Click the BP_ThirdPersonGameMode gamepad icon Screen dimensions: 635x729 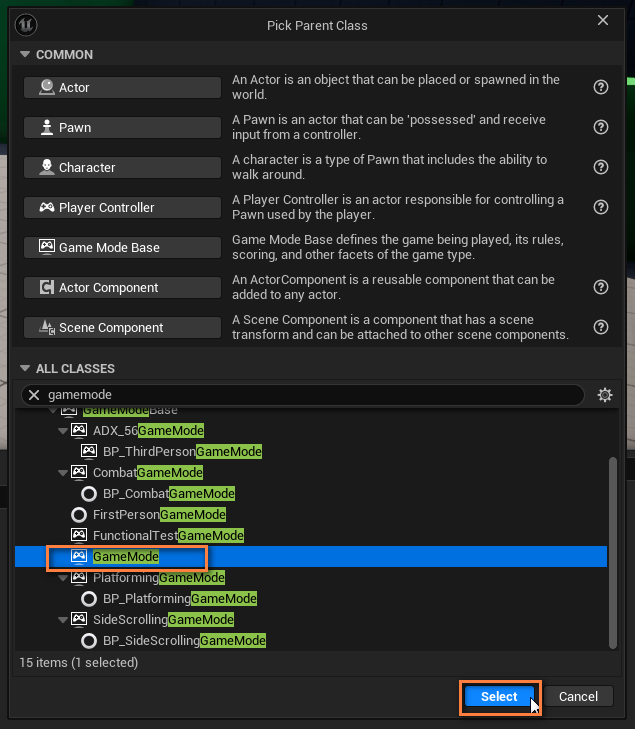point(89,451)
